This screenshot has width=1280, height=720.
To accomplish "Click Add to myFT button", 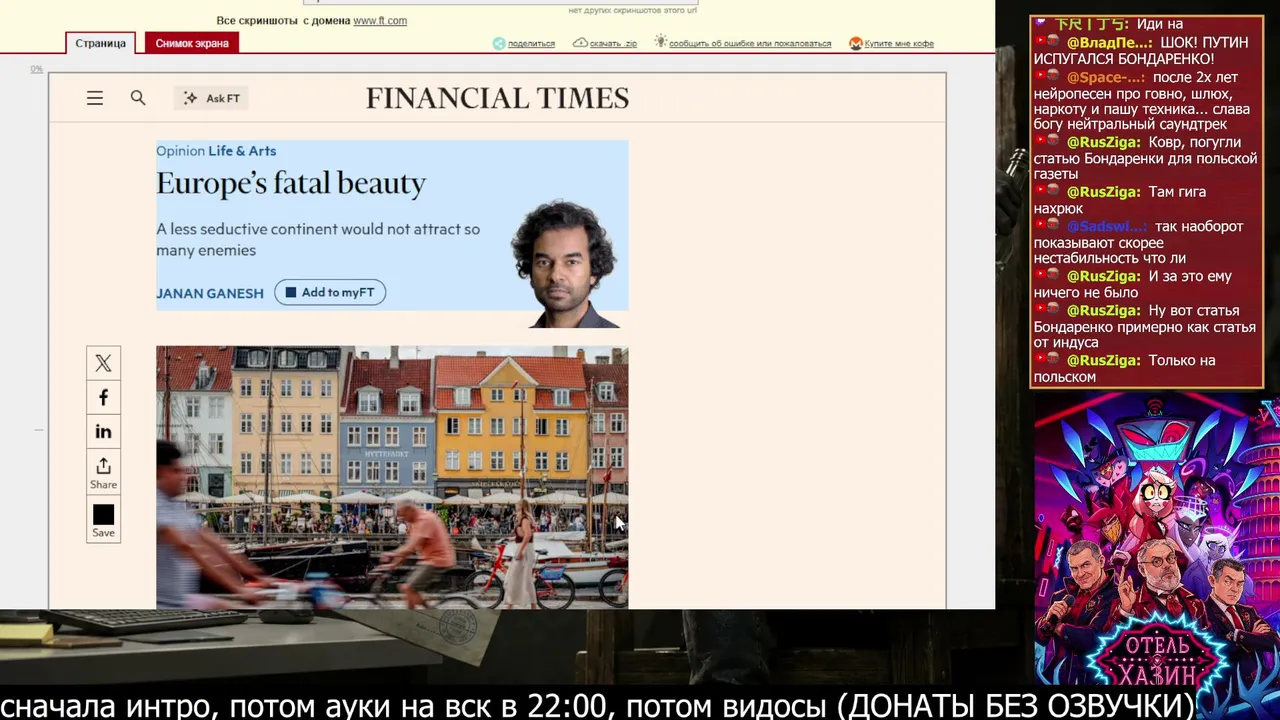I will (330, 292).
